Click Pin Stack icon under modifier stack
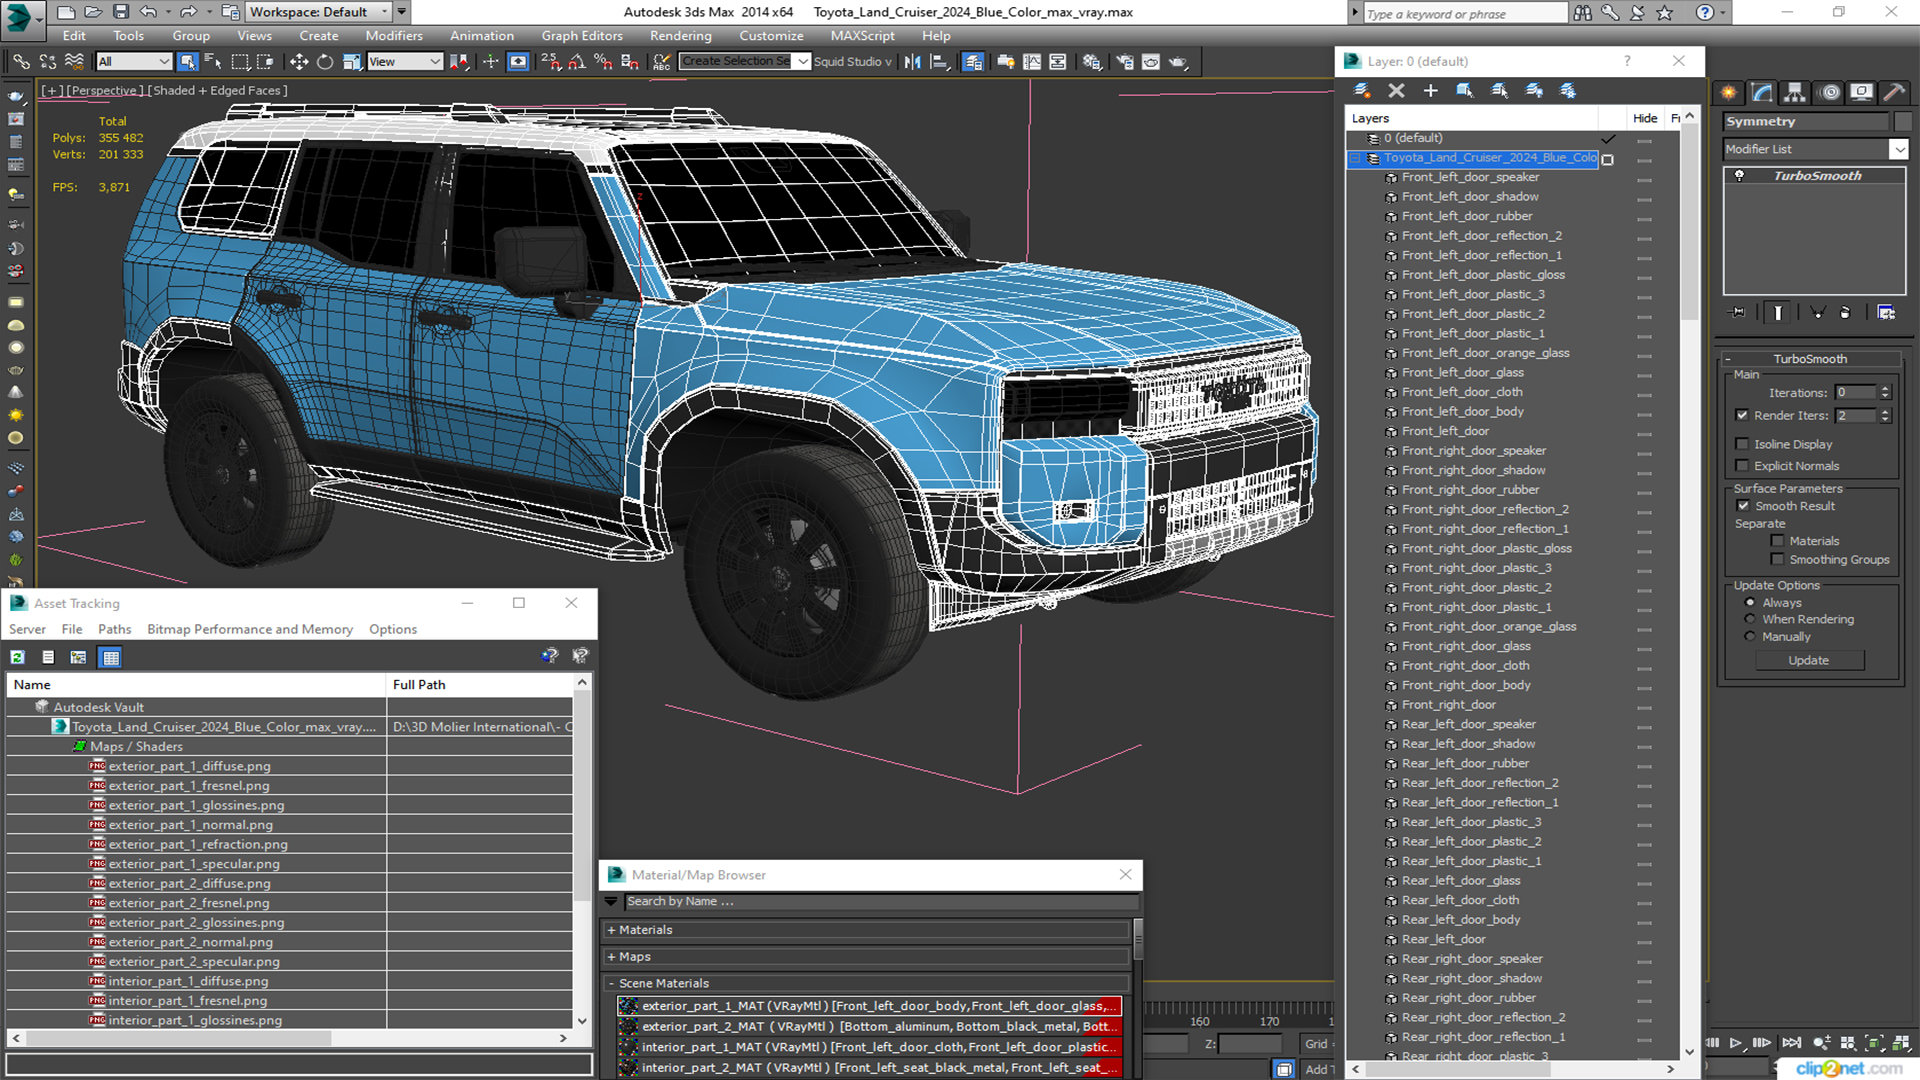Screen dimensions: 1920x1080 pyautogui.click(x=1738, y=313)
